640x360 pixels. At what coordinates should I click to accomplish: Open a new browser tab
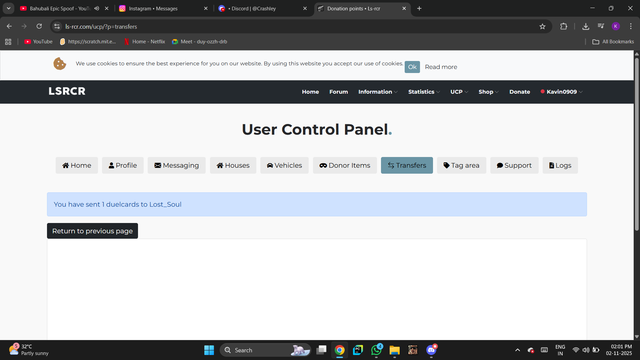click(x=419, y=9)
